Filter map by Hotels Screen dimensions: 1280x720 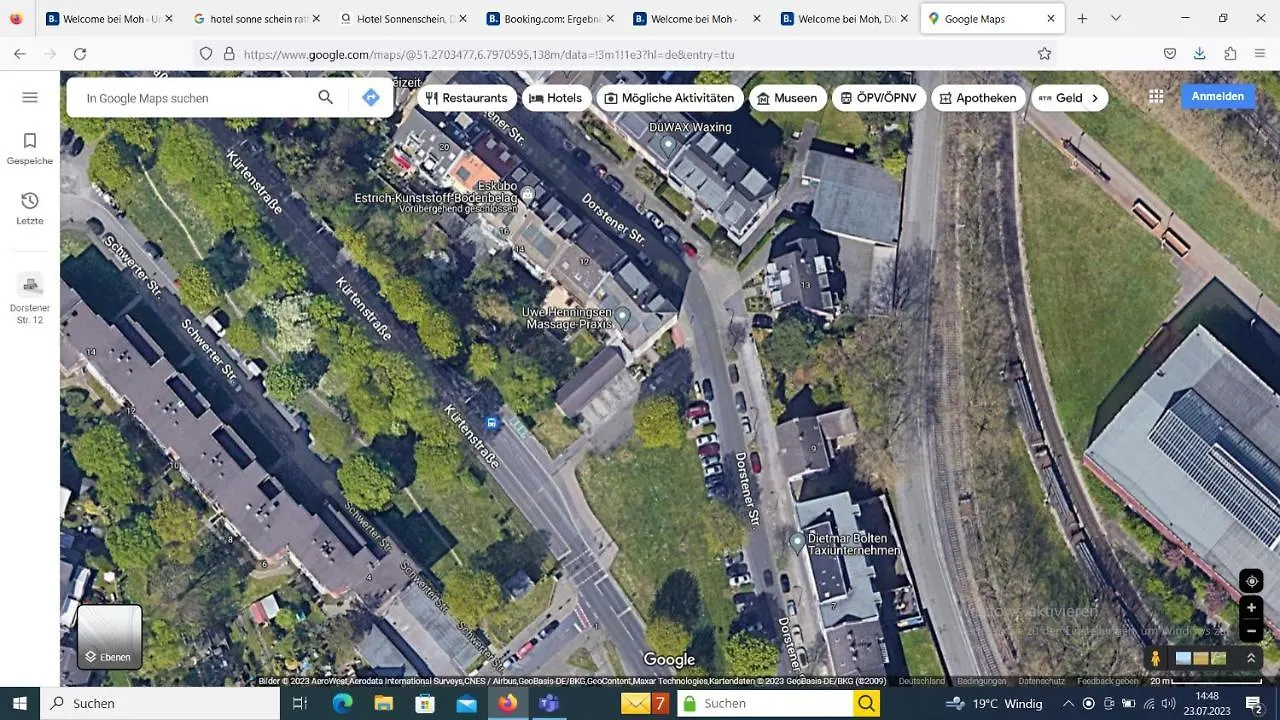[x=555, y=98]
